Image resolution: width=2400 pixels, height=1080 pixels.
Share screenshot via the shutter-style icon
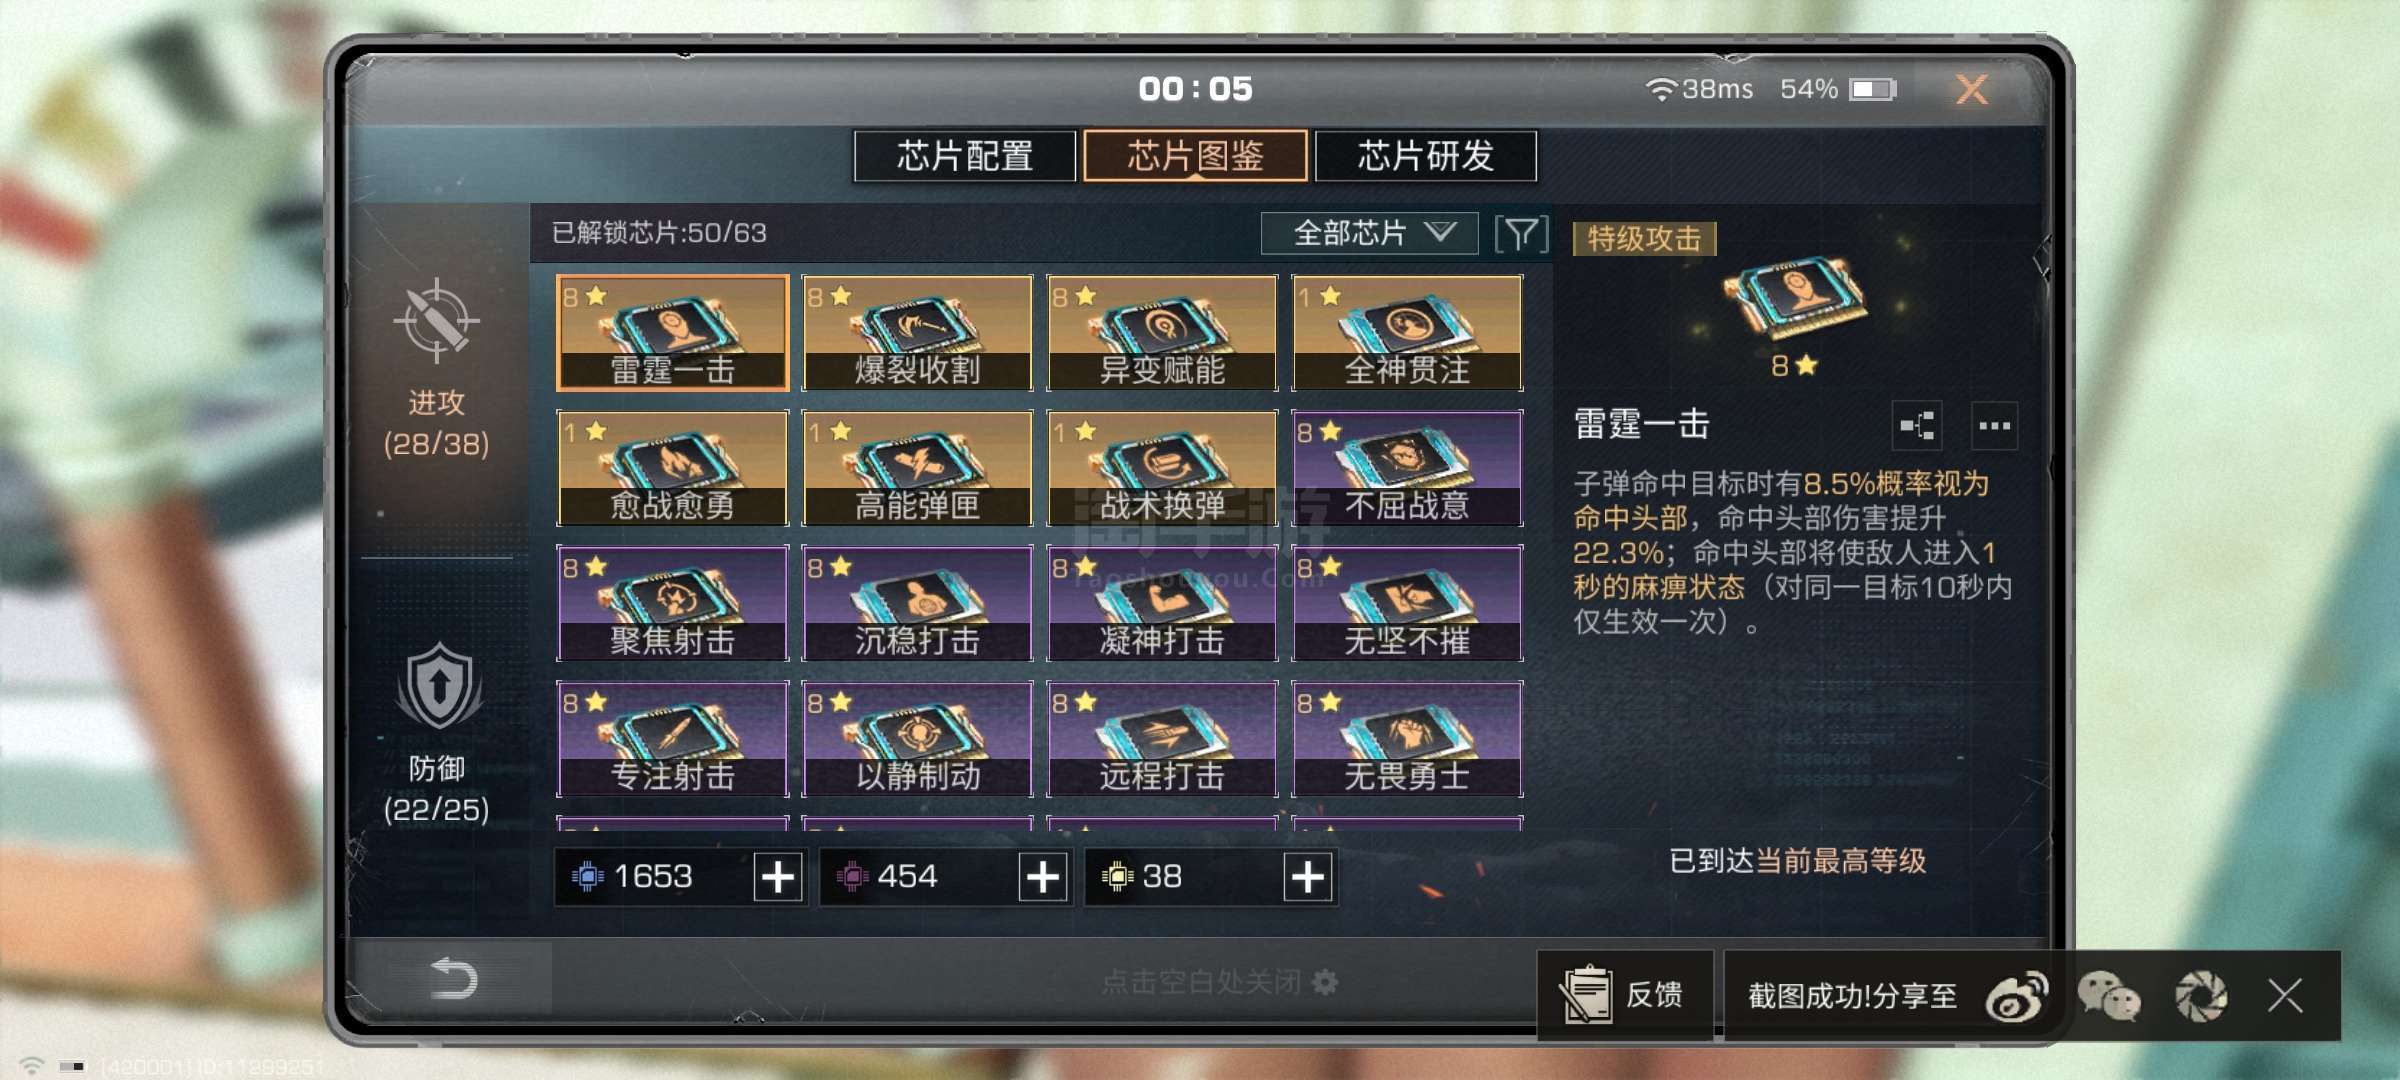pos(2201,997)
